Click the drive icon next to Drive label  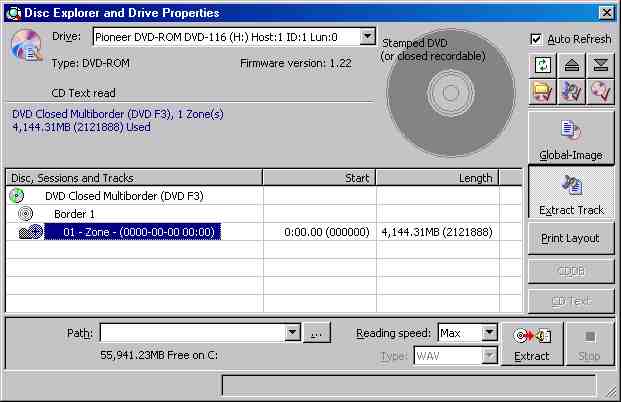point(24,45)
